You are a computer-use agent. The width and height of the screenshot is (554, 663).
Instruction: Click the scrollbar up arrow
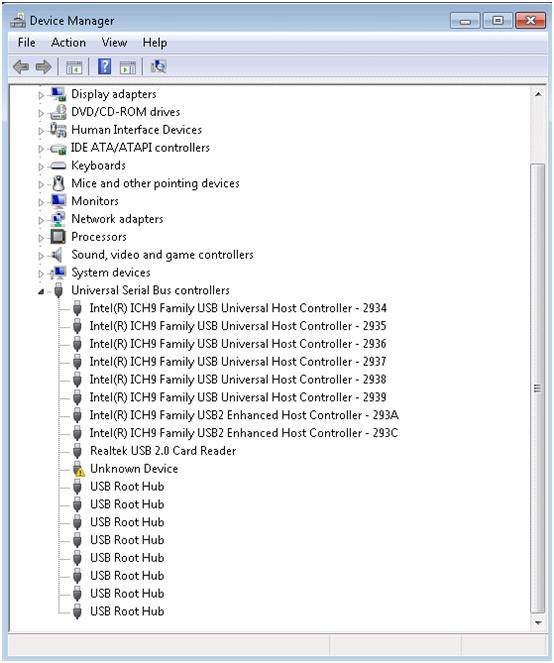[538, 94]
